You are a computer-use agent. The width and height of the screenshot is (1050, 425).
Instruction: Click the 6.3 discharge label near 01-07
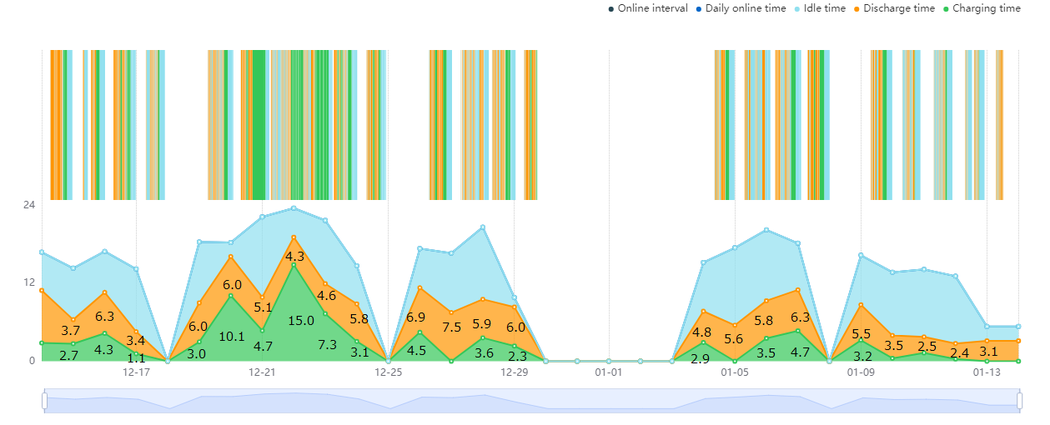tap(800, 317)
